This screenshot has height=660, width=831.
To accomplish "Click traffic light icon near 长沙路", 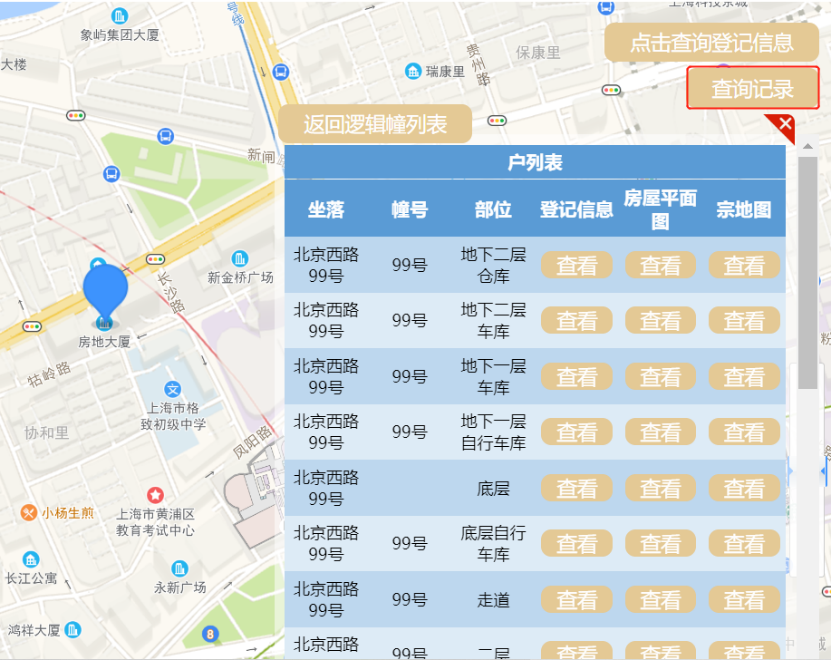I will (155, 259).
